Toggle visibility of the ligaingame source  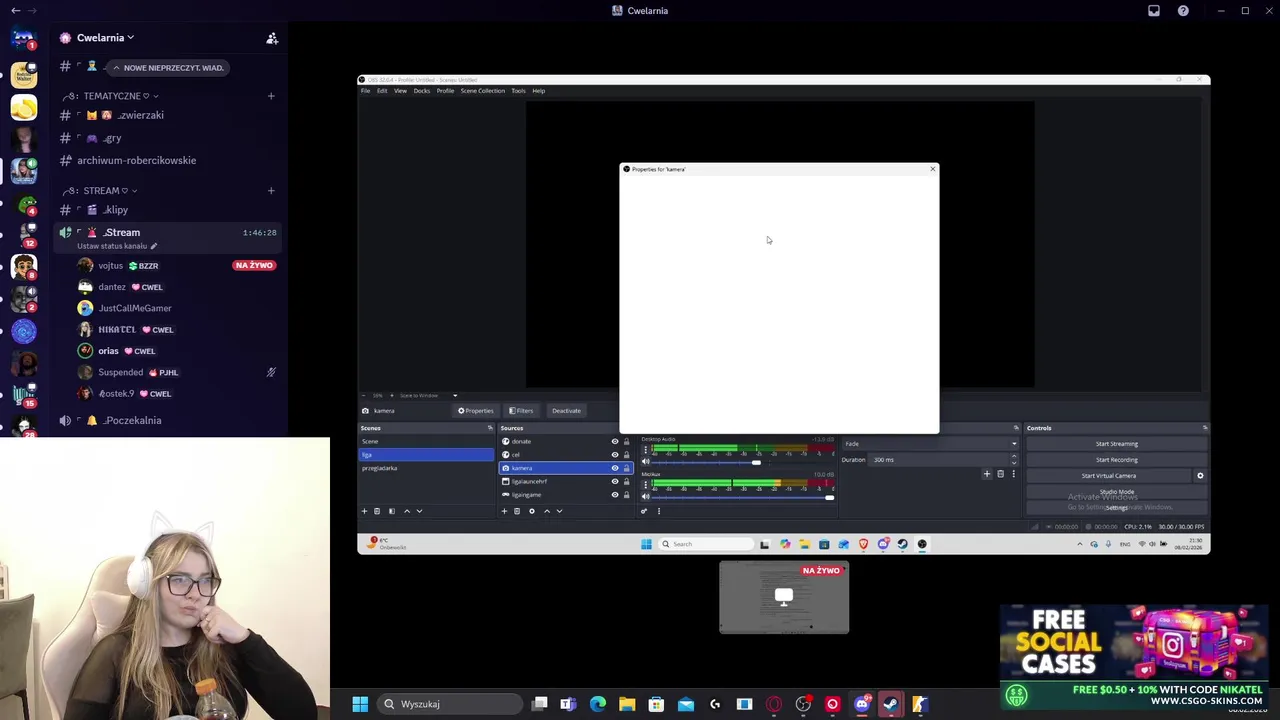coord(615,495)
